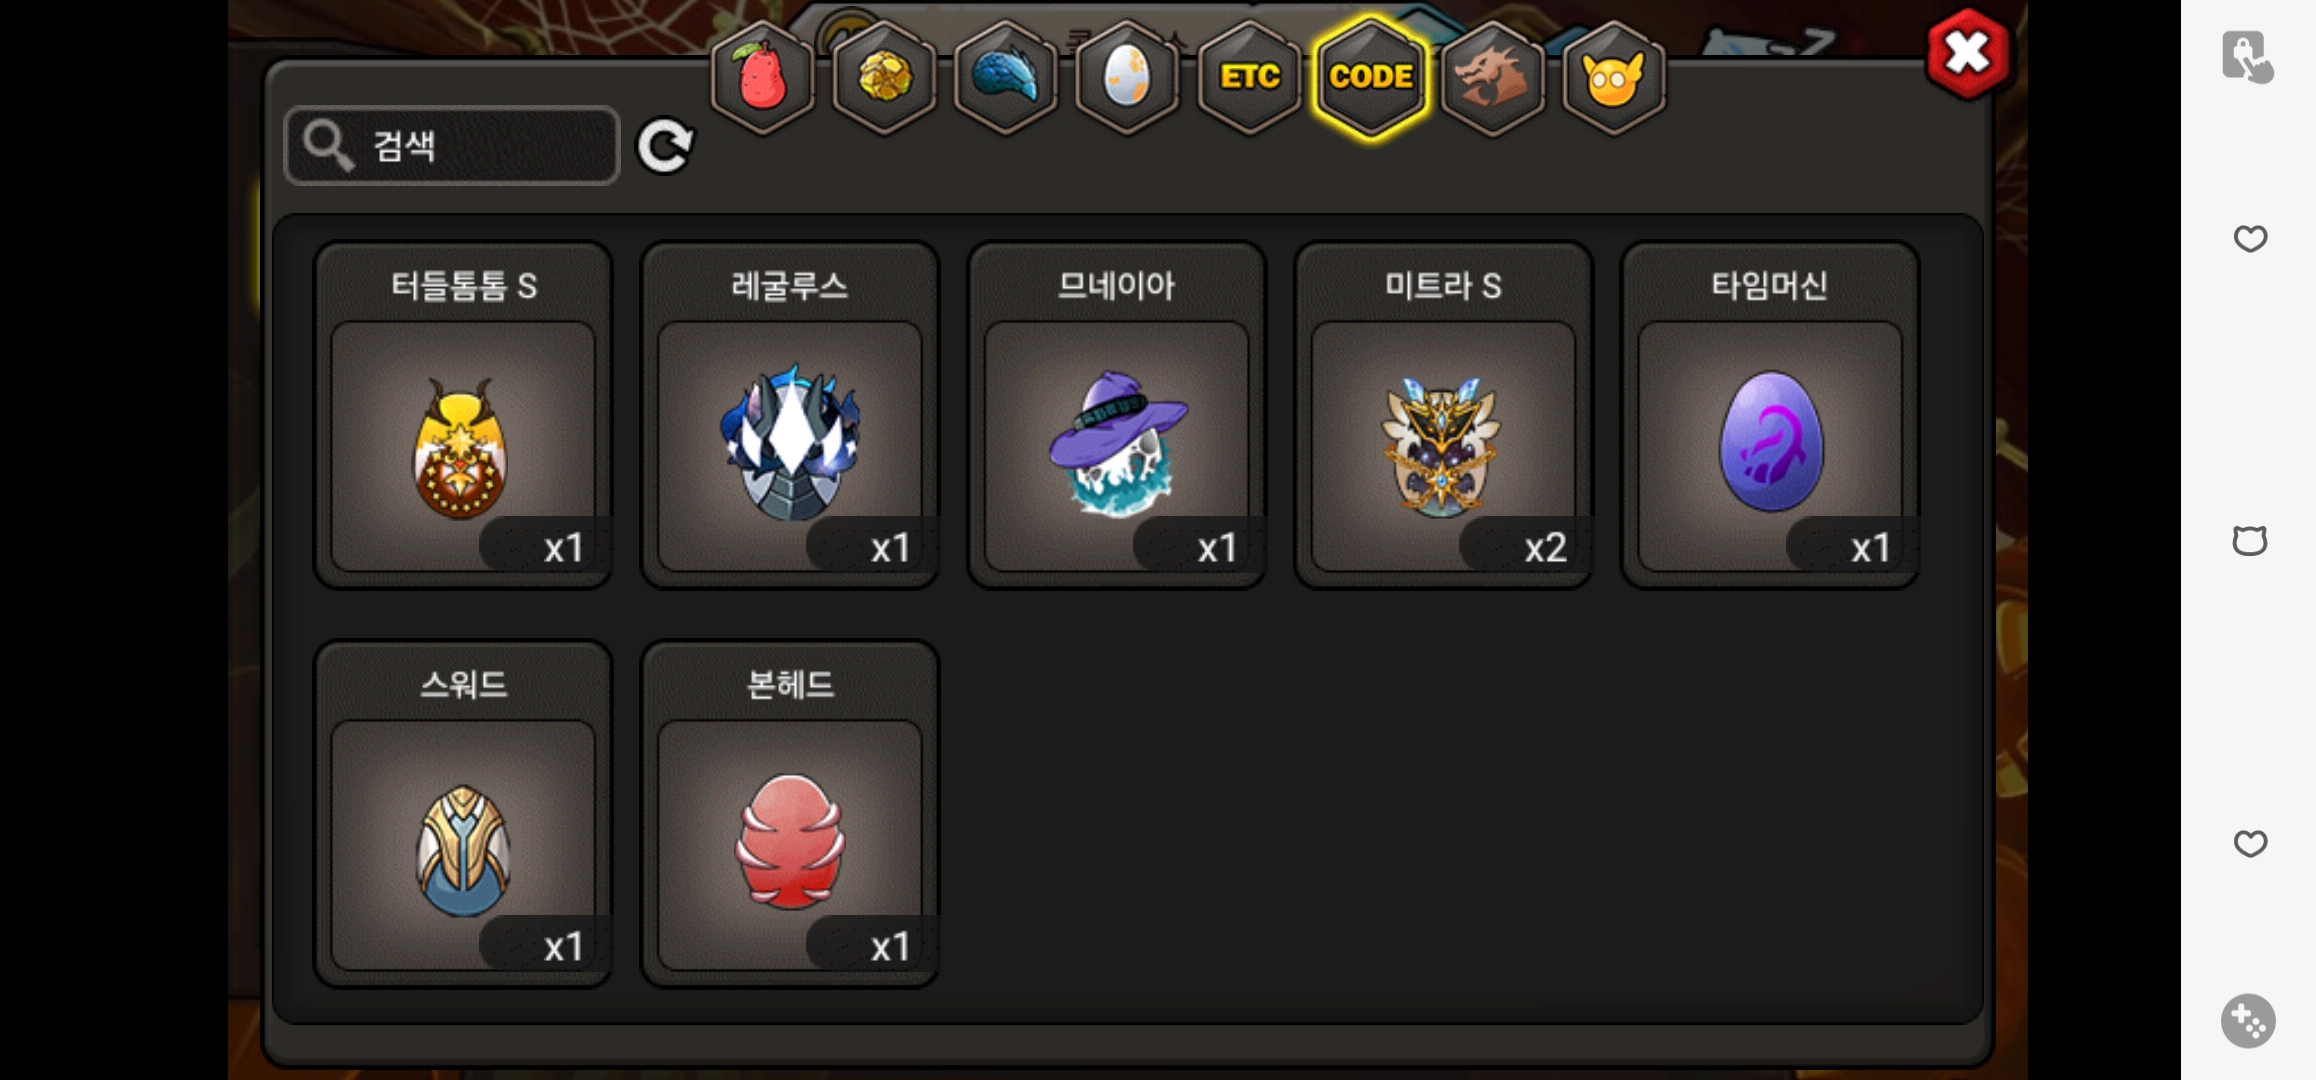Image resolution: width=2316 pixels, height=1080 pixels.
Task: Focus the 검색 search field
Action: (452, 146)
